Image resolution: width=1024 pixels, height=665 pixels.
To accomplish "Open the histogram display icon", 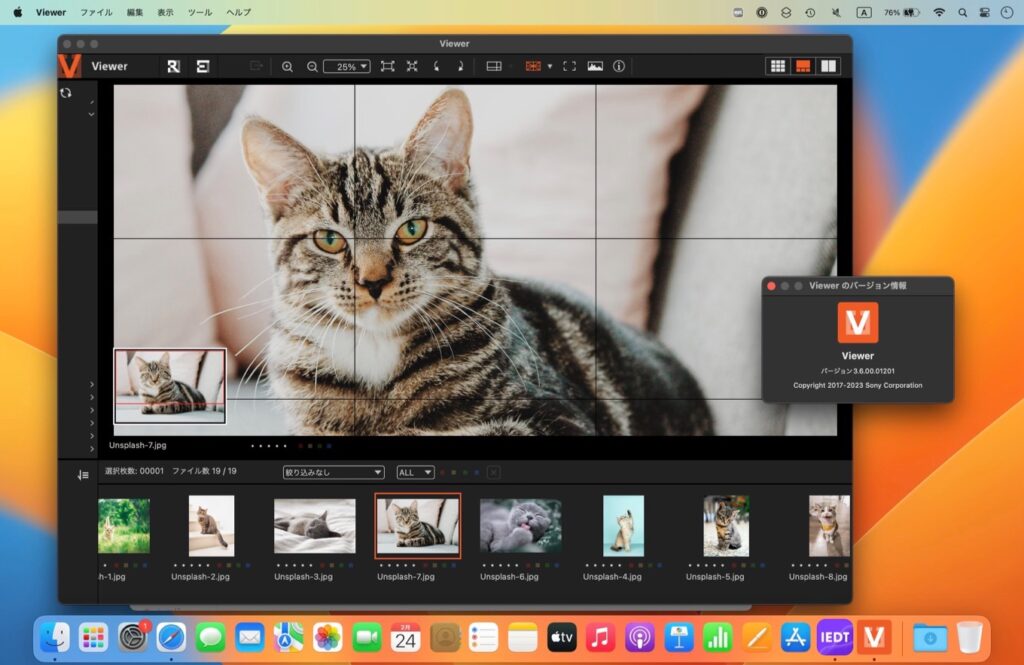I will [594, 66].
